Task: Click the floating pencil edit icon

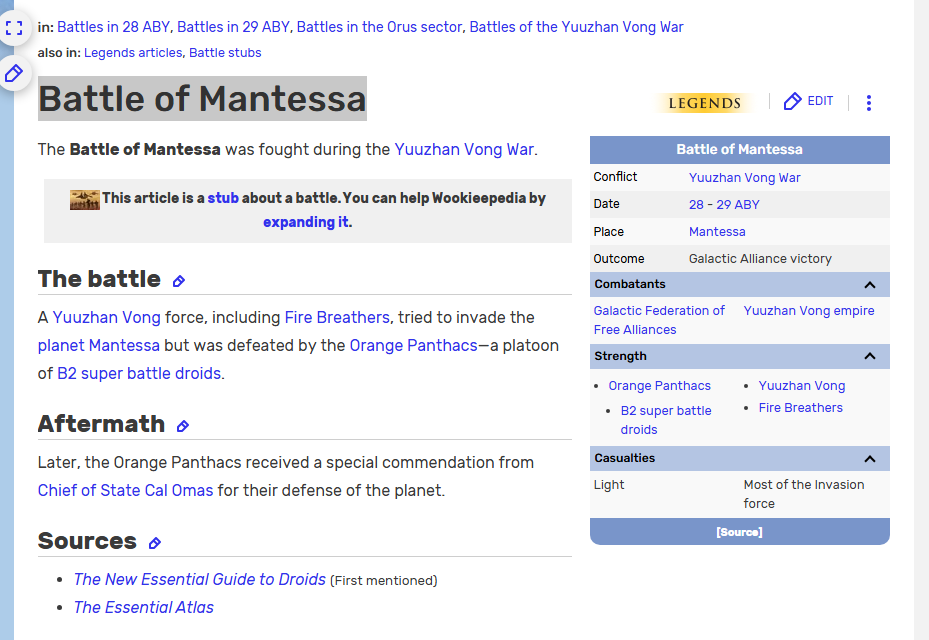Action: pyautogui.click(x=14, y=73)
